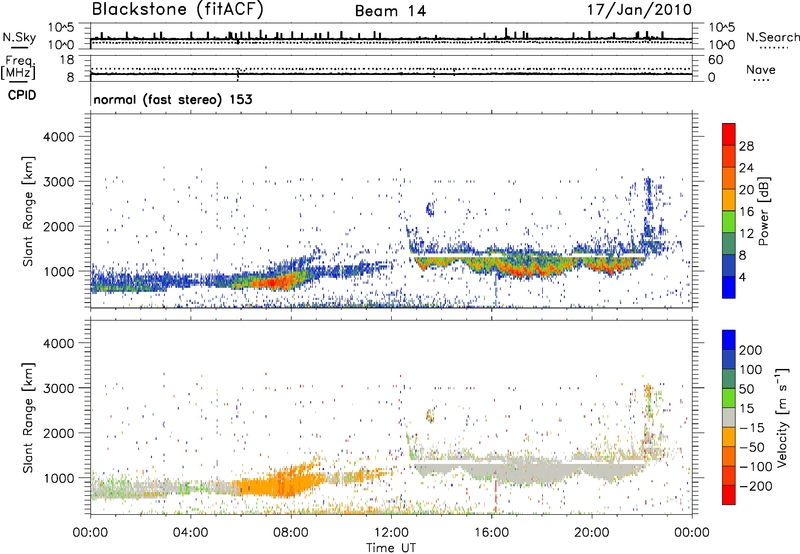Click the velocity panel "Slant Range [km]" label
Screen dimensions: 800x554
(28, 418)
